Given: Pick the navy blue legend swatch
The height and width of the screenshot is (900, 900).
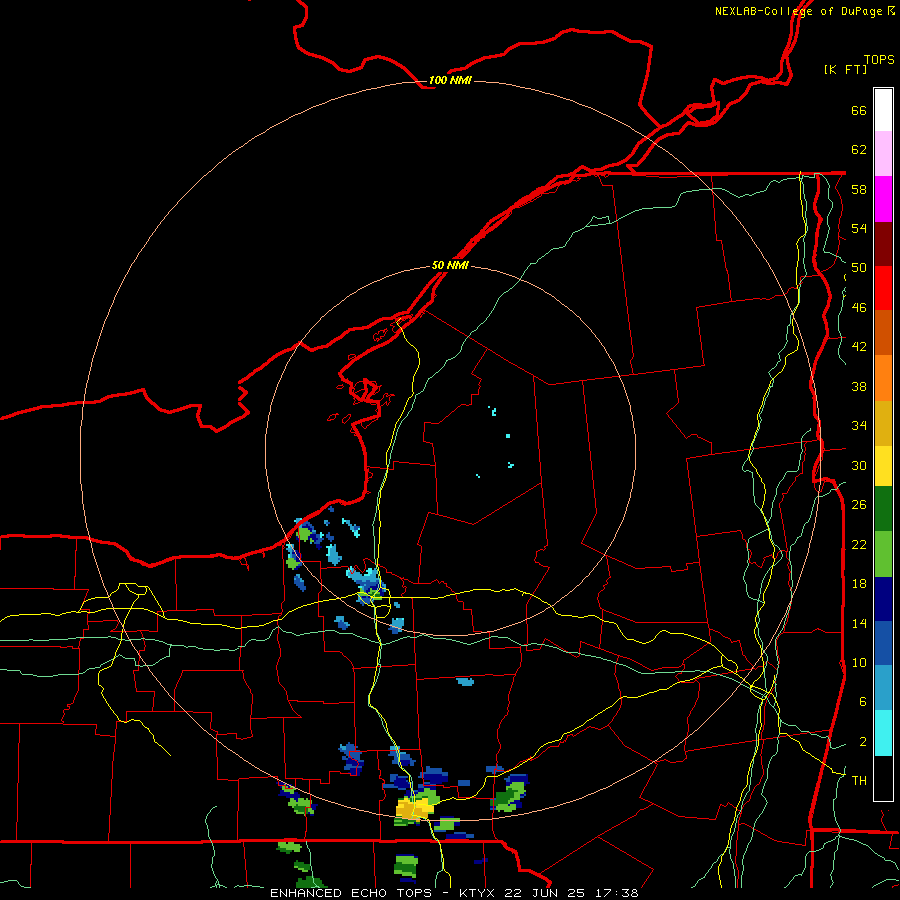Looking at the screenshot, I should click(x=883, y=599).
